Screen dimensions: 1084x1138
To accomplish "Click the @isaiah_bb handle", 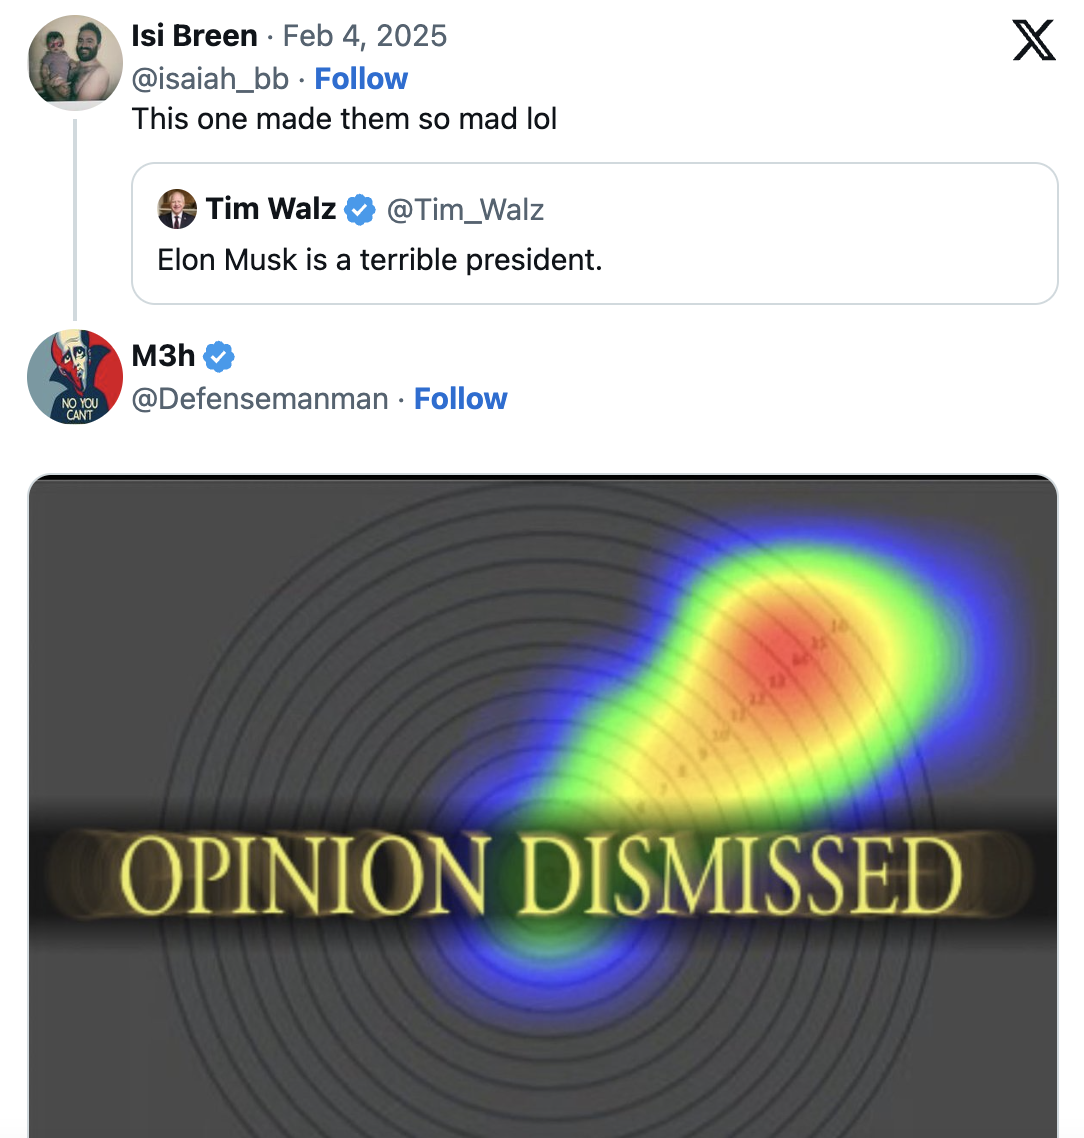I will (210, 79).
